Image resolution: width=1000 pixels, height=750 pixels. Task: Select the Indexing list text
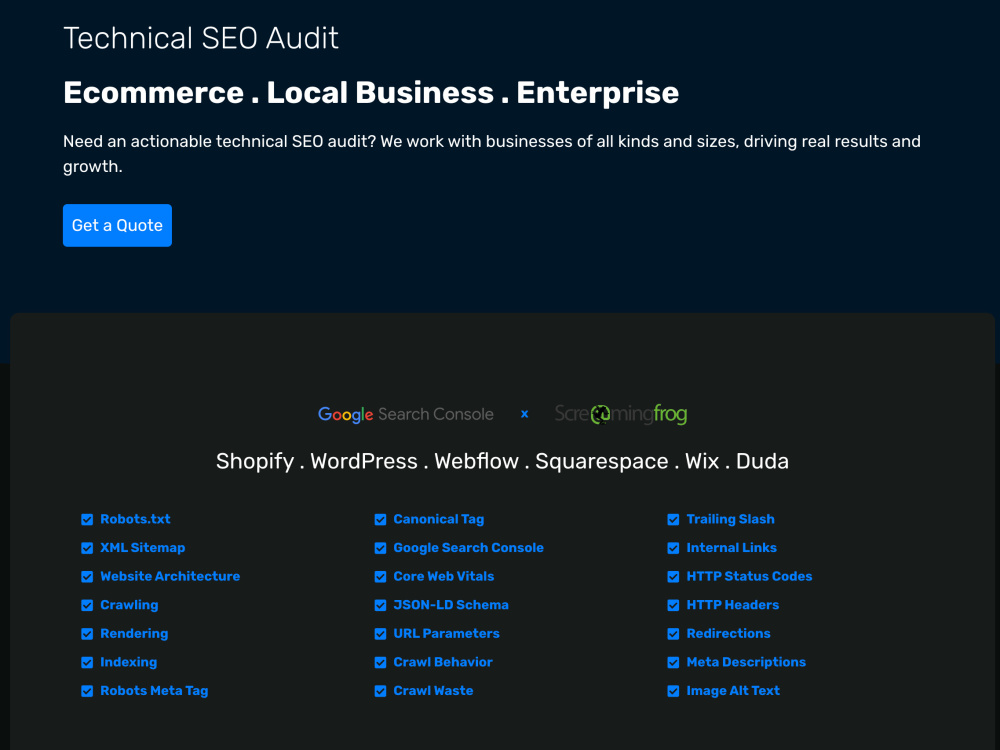click(129, 663)
